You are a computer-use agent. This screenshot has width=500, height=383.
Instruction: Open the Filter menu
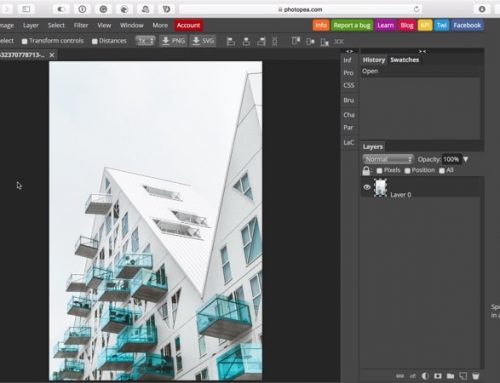[x=81, y=25]
